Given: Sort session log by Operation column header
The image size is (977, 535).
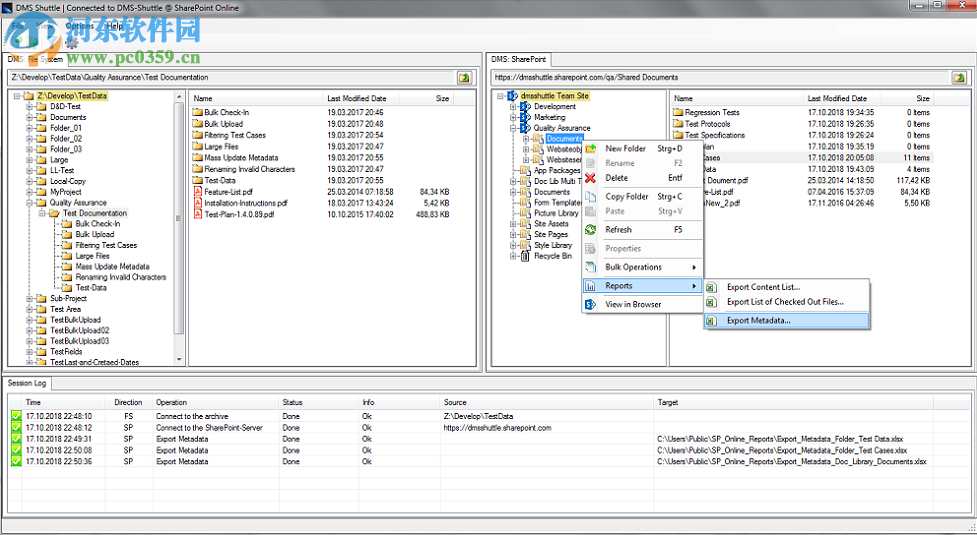Looking at the screenshot, I should pyautogui.click(x=216, y=402).
